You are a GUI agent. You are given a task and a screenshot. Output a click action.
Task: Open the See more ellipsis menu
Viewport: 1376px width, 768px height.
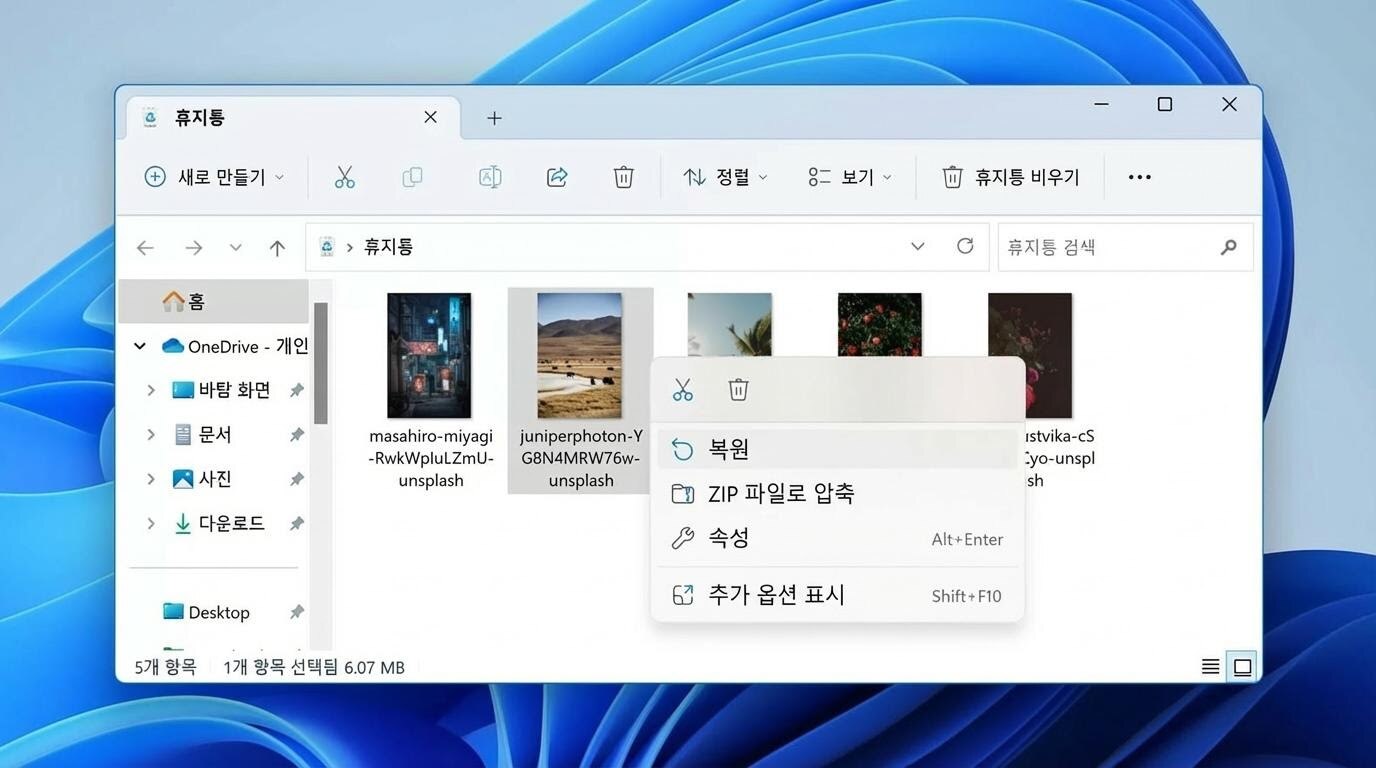(1140, 177)
